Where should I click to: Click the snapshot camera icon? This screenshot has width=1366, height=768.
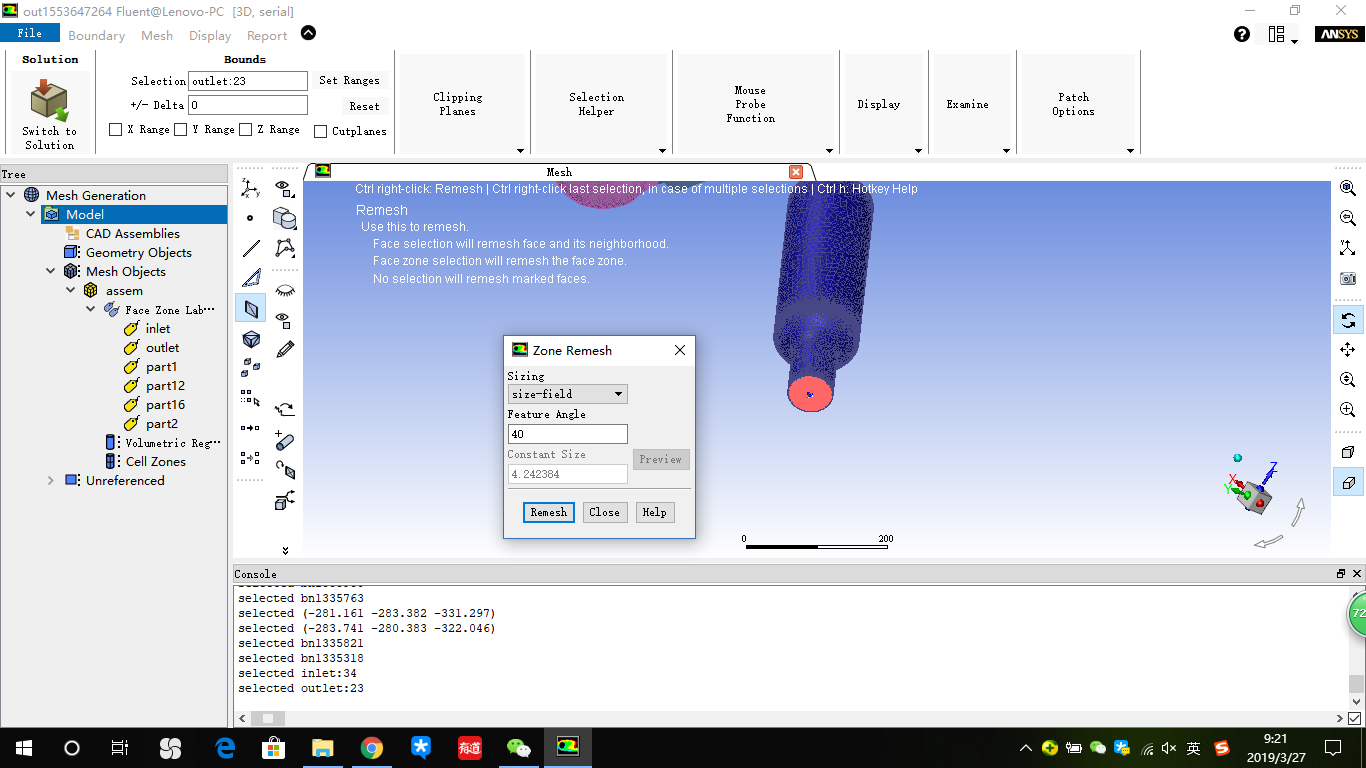1348,278
